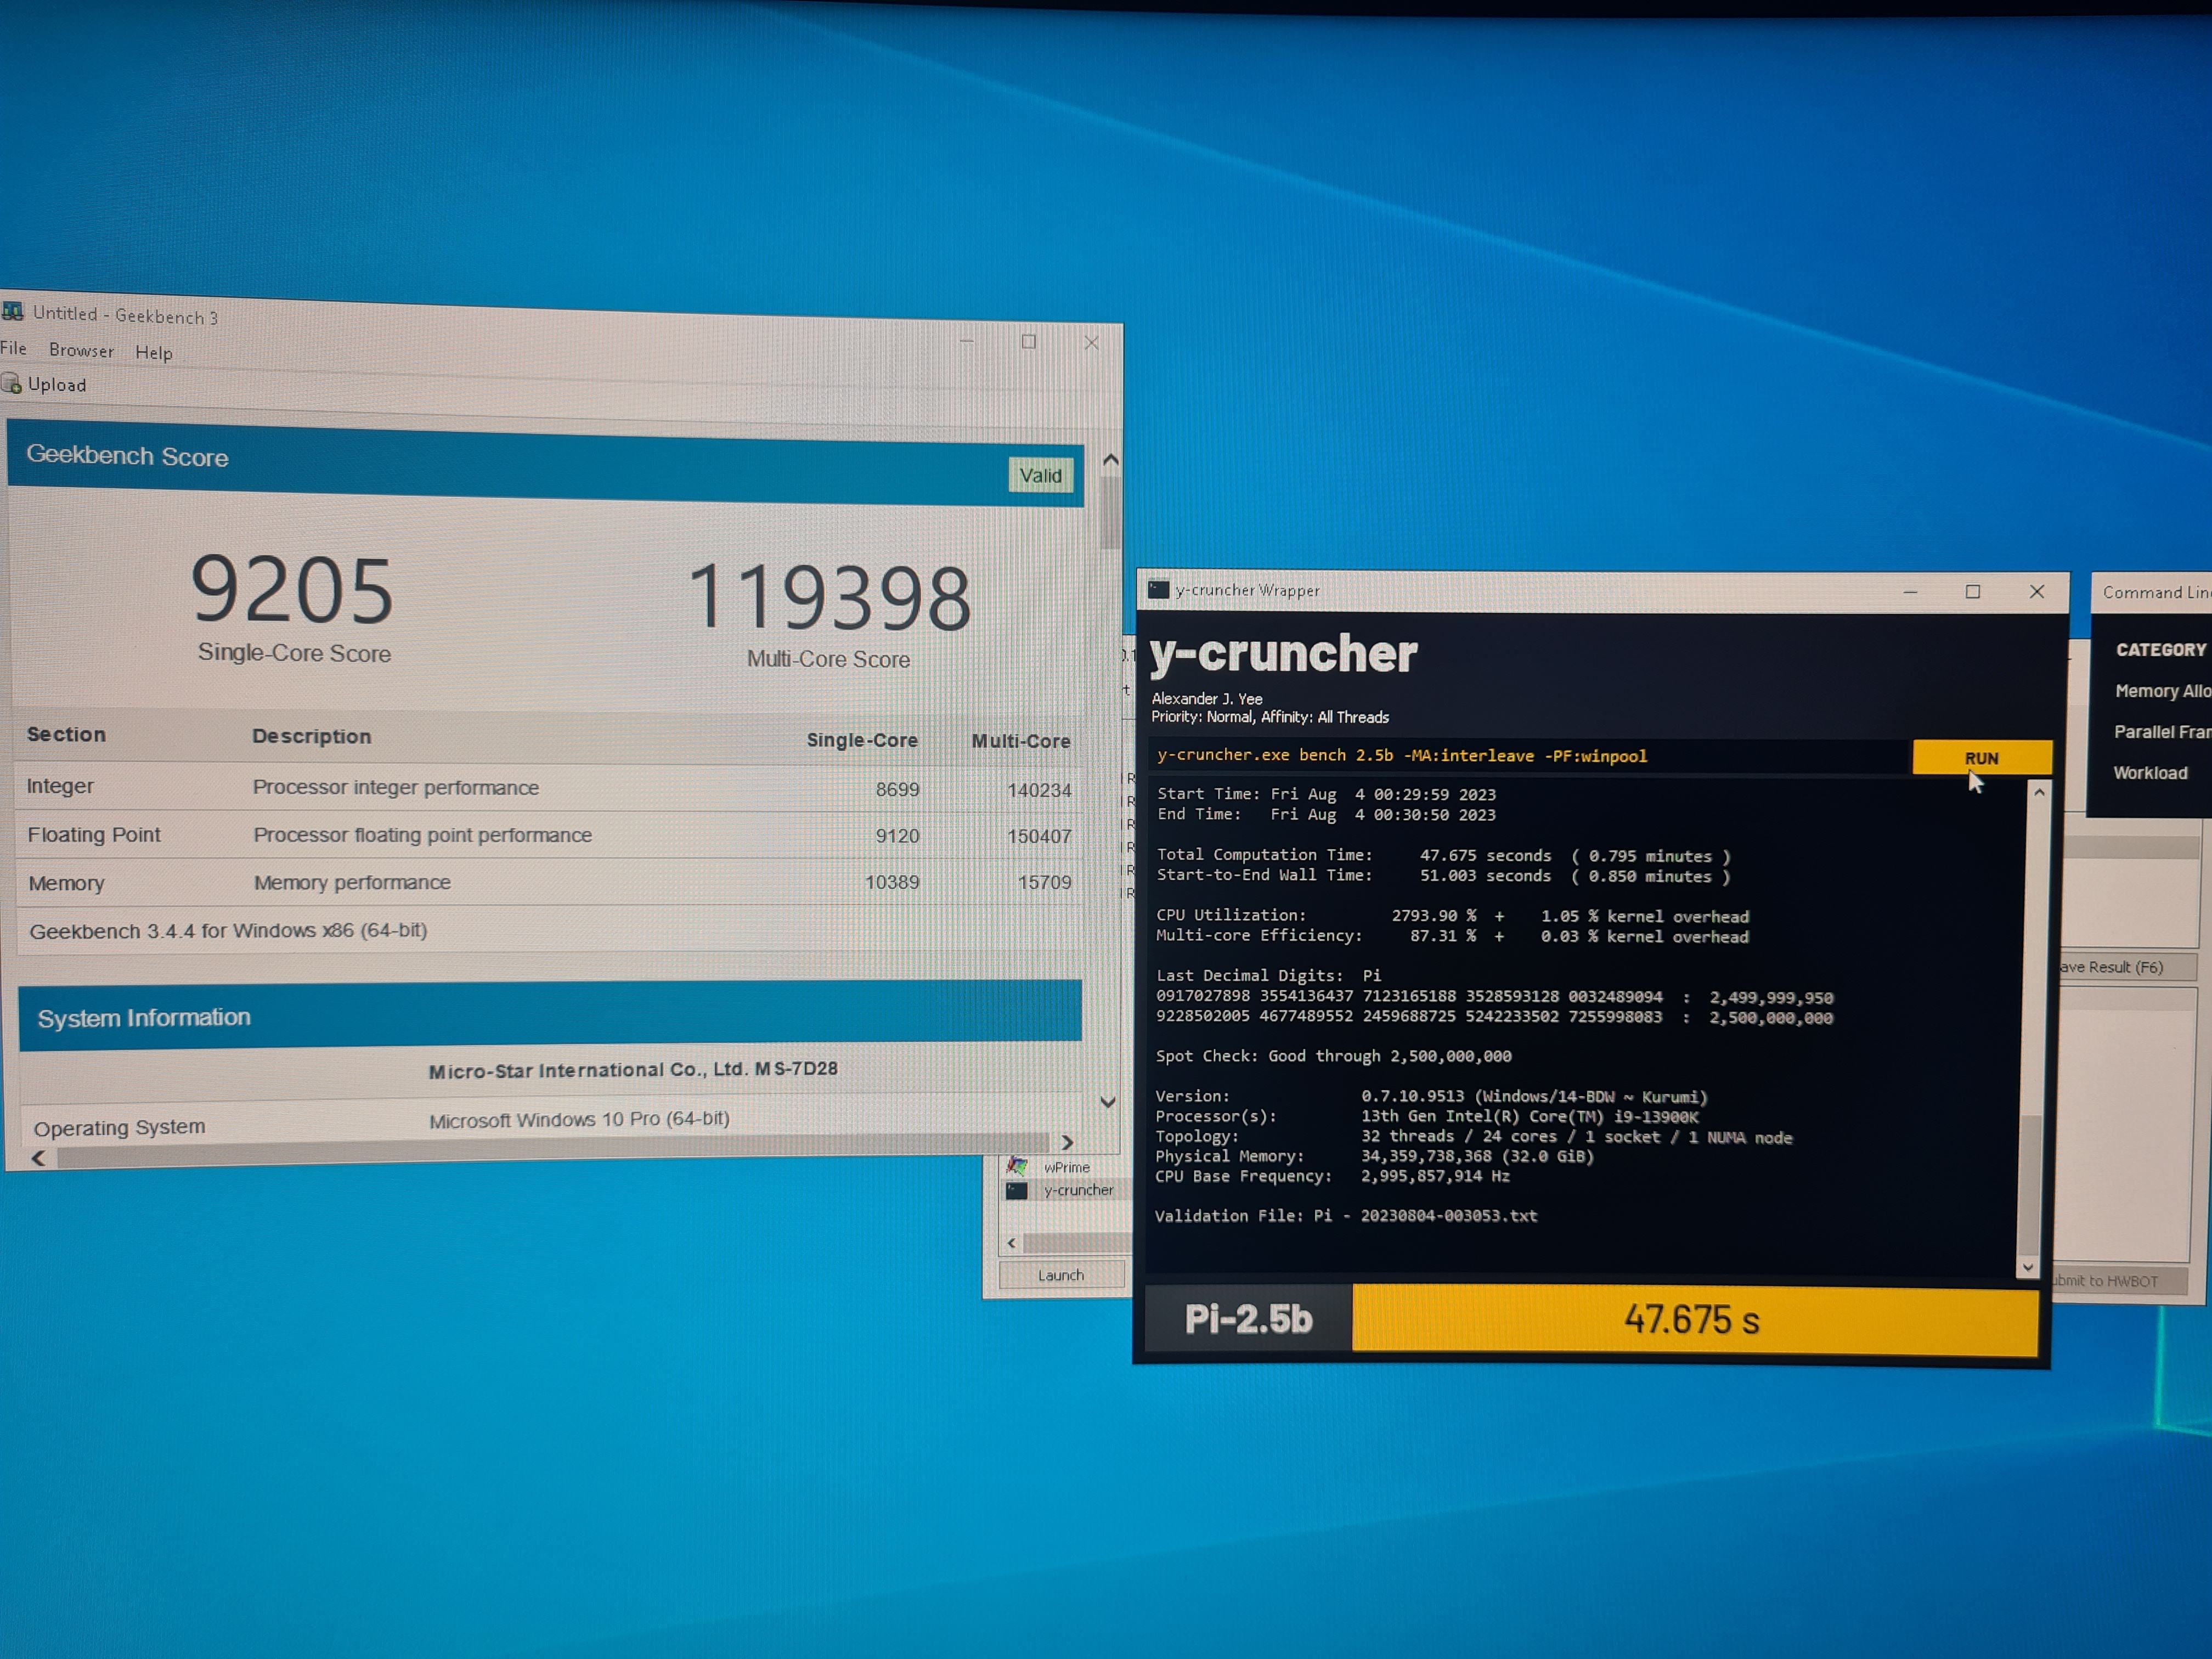Select the Floating Point row in Geekbench table
This screenshot has height=1659, width=2212.
[x=549, y=835]
